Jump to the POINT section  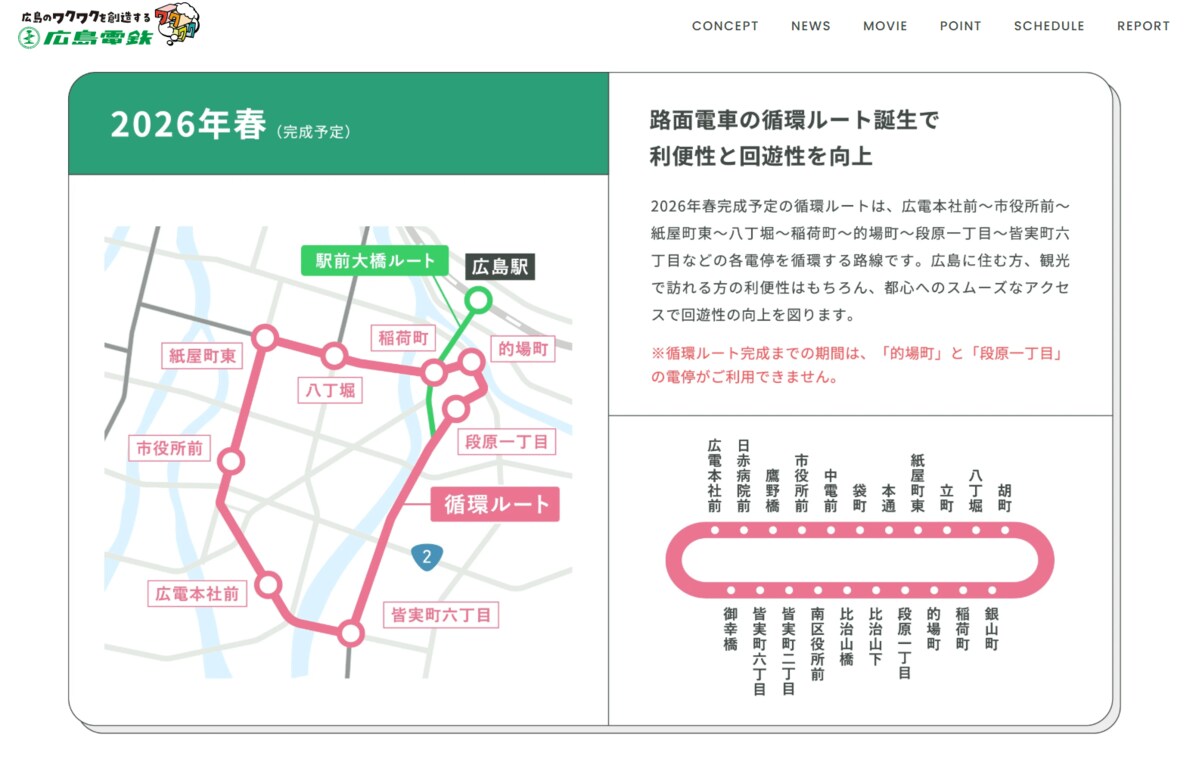tap(960, 26)
